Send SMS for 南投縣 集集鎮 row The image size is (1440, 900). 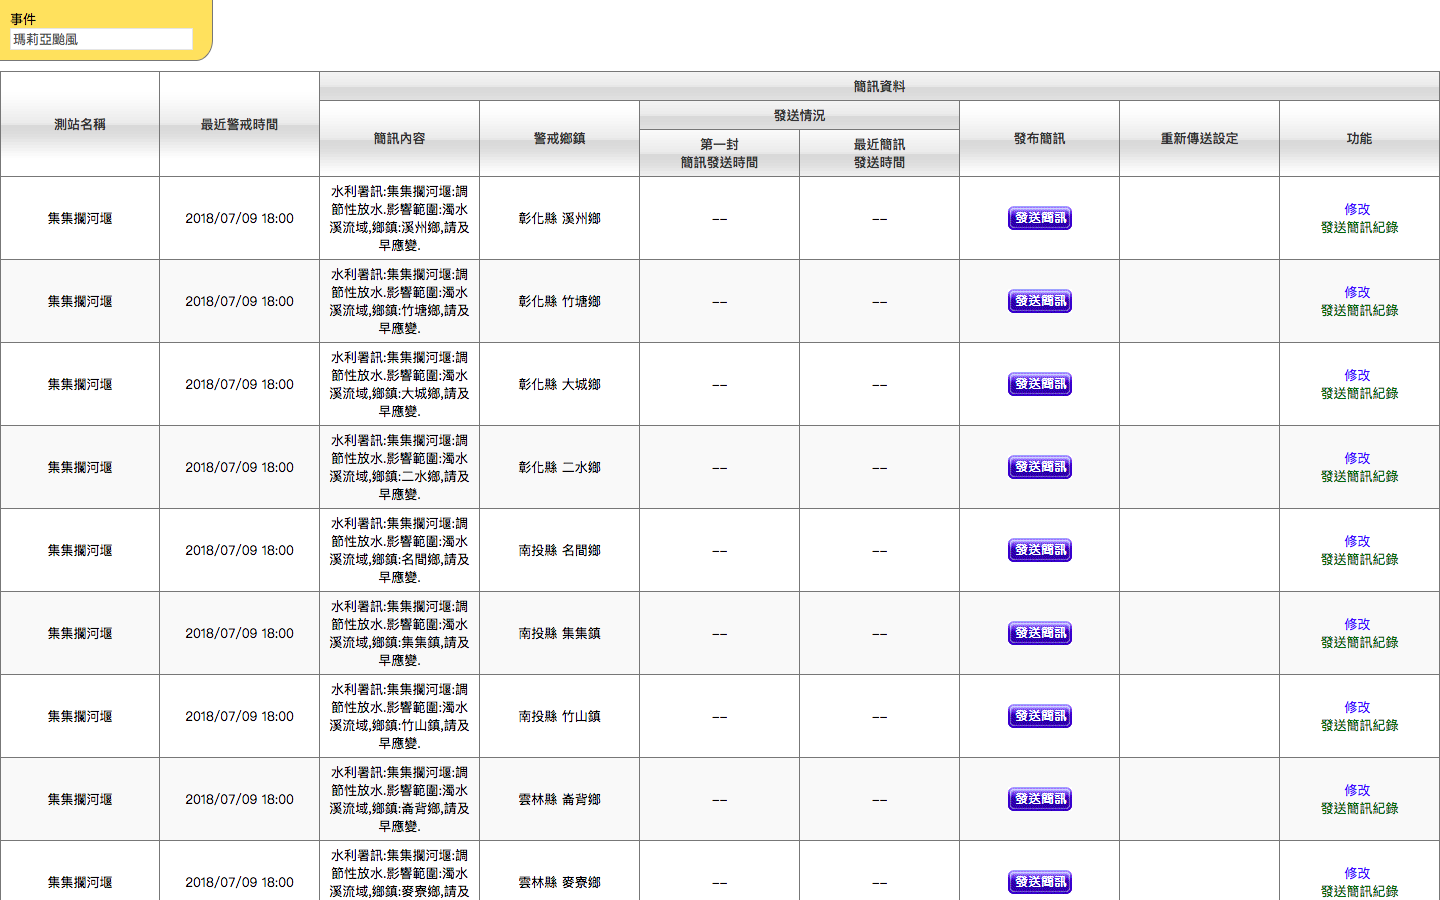[1039, 633]
